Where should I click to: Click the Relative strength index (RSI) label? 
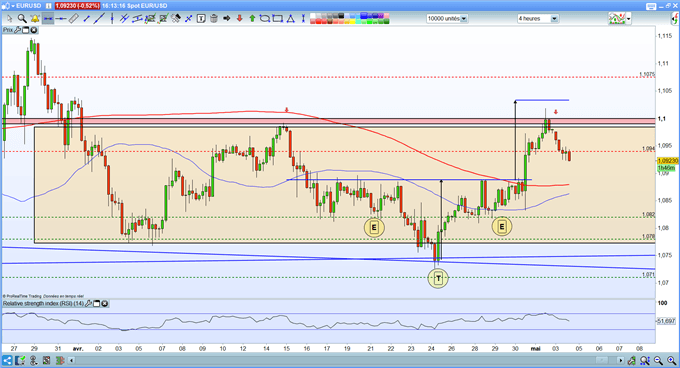click(x=43, y=303)
